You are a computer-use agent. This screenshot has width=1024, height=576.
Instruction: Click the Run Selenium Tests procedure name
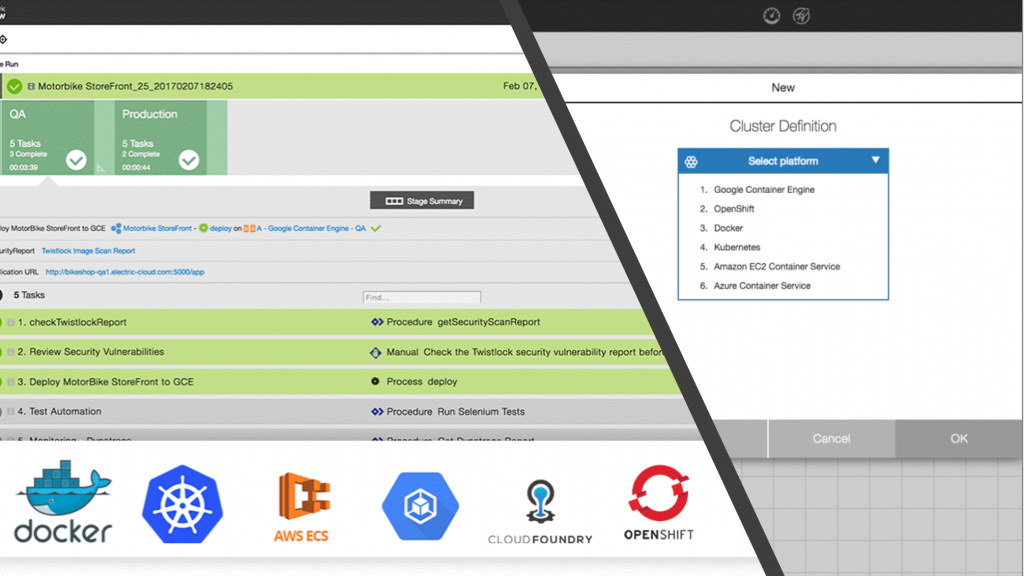point(481,411)
